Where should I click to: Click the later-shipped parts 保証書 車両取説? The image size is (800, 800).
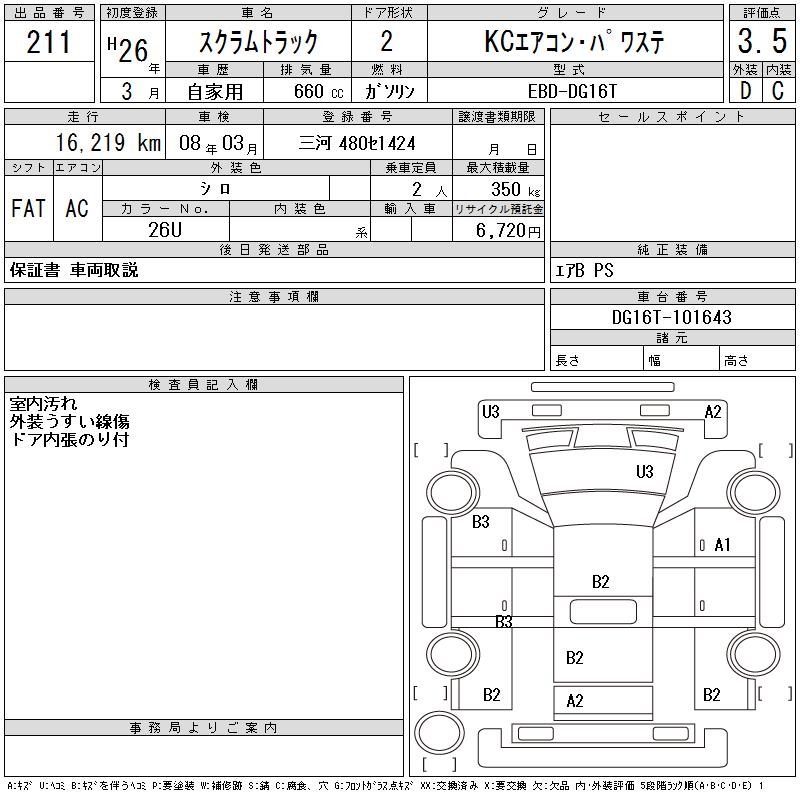pos(74,270)
